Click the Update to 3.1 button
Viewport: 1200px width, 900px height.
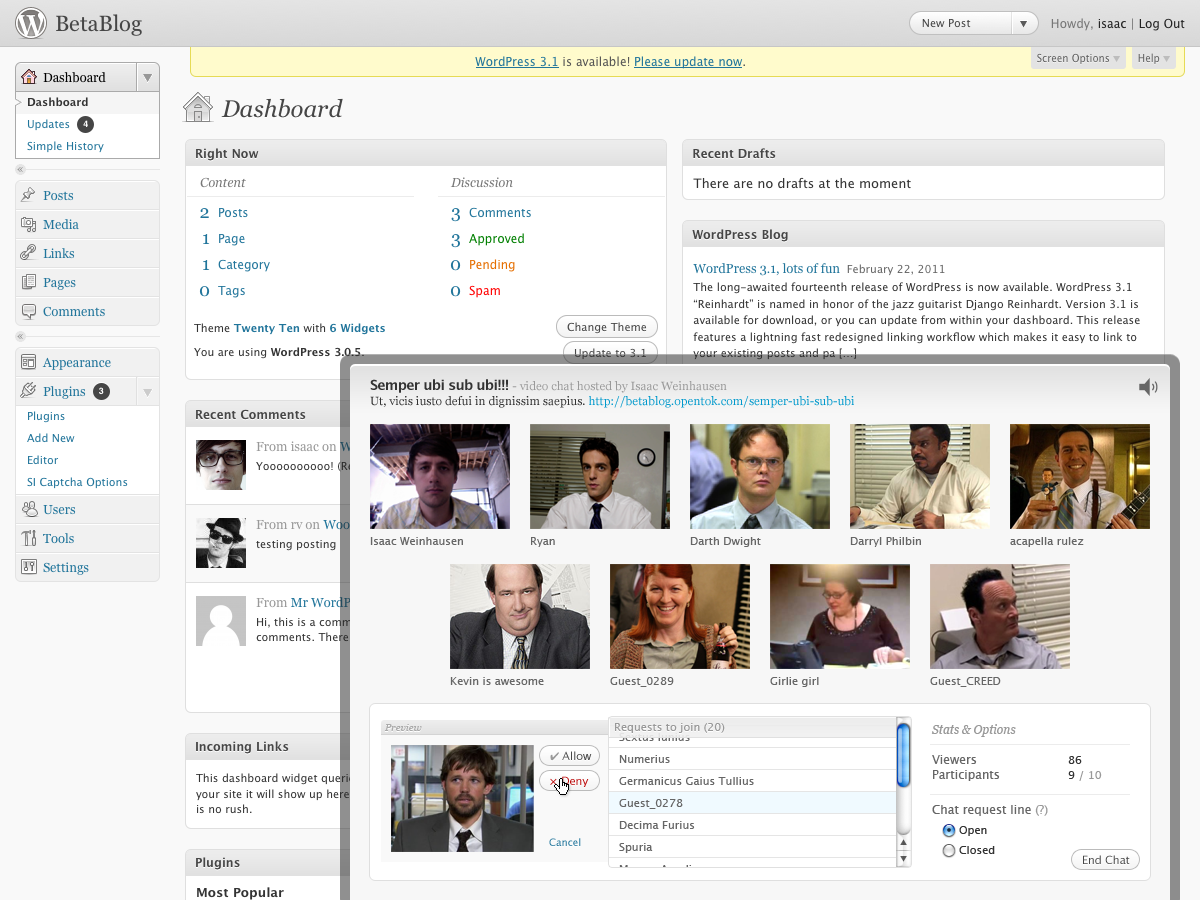[x=610, y=352]
